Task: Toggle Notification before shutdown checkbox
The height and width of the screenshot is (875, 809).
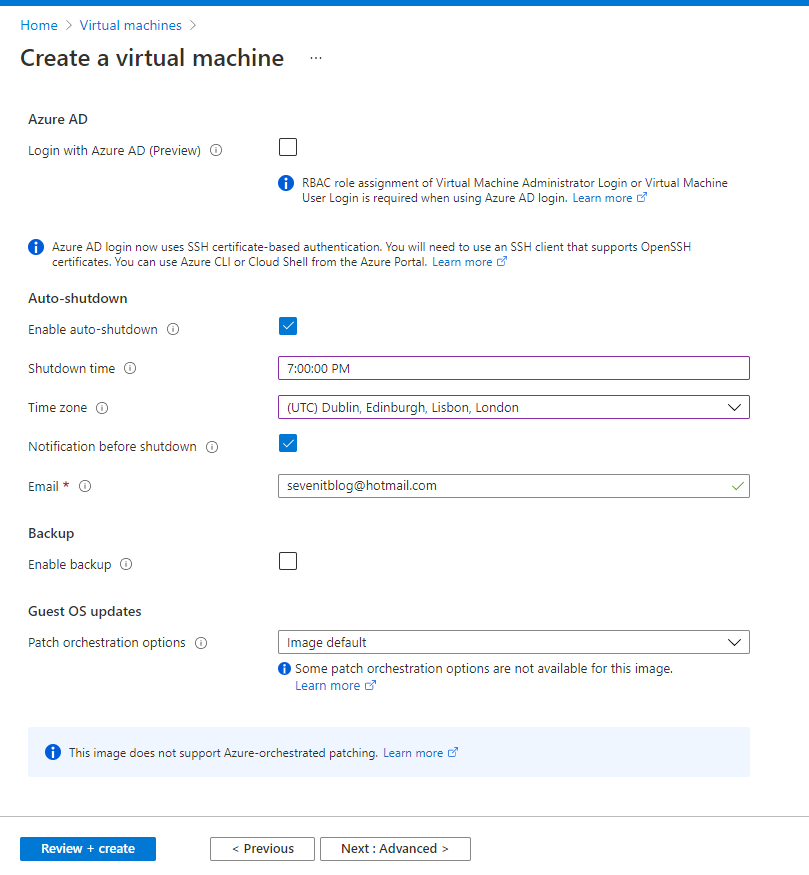Action: [x=288, y=443]
